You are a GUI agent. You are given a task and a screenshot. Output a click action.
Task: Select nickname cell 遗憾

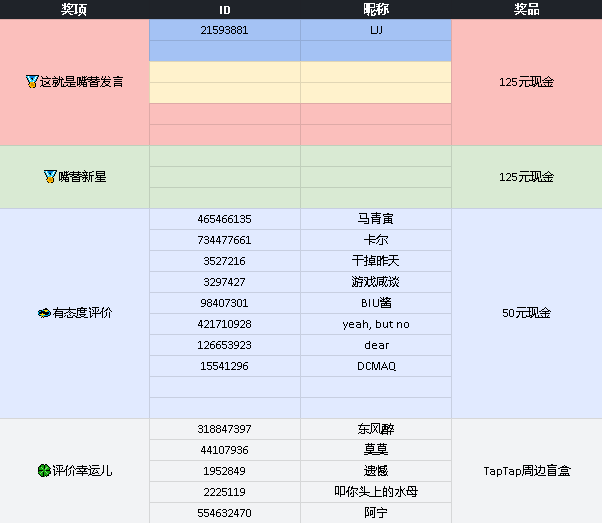376,471
